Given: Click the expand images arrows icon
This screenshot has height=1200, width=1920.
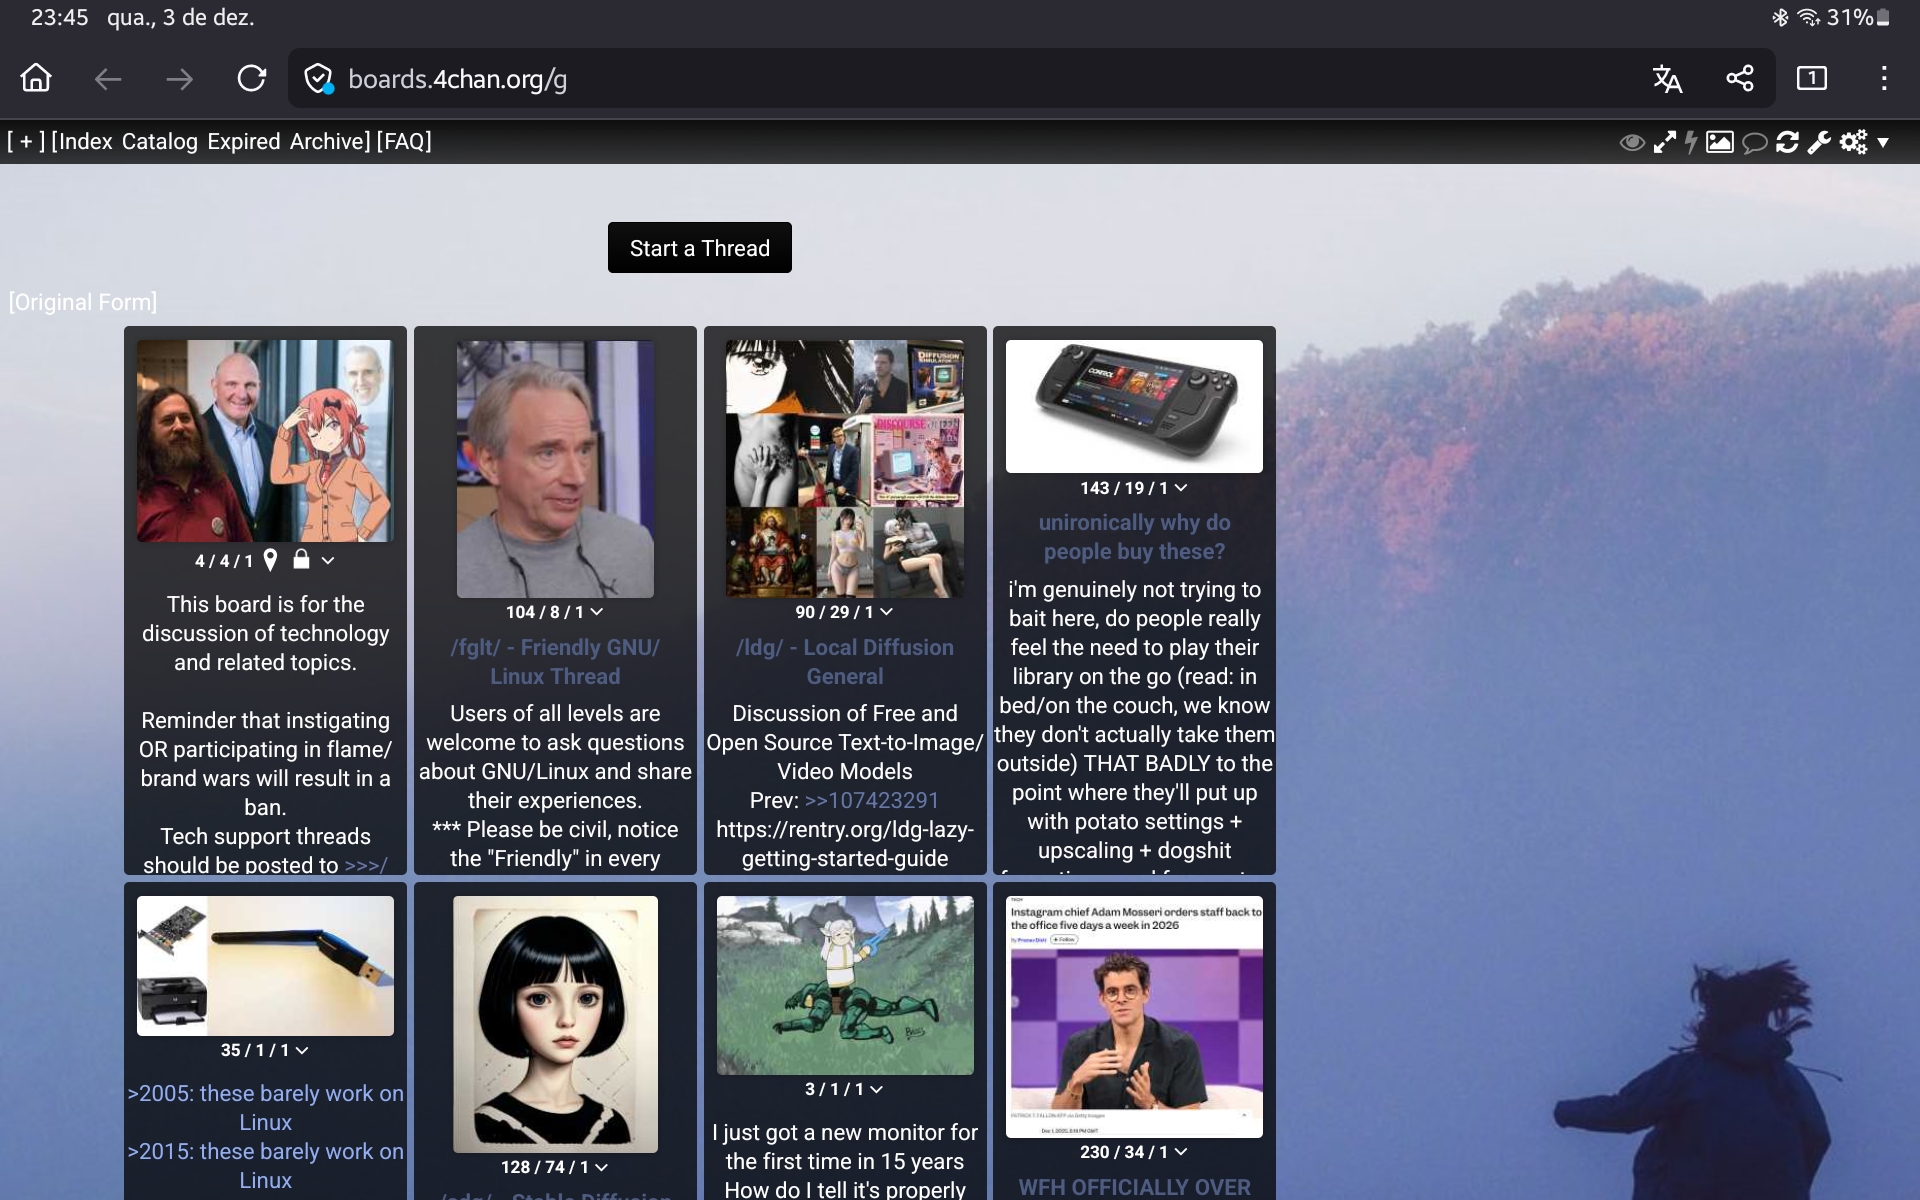Looking at the screenshot, I should pos(1664,142).
